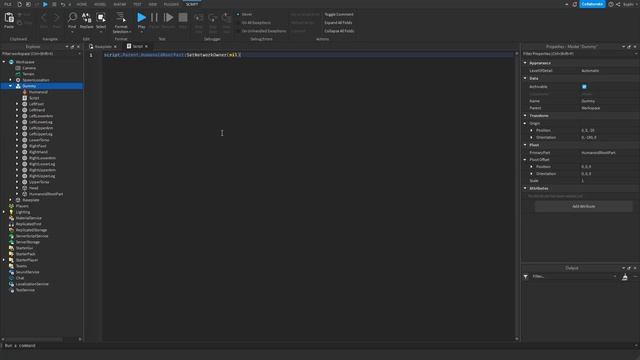Image resolution: width=640 pixels, height=360 pixels.
Task: Click the Run a command bar
Action: 318,346
